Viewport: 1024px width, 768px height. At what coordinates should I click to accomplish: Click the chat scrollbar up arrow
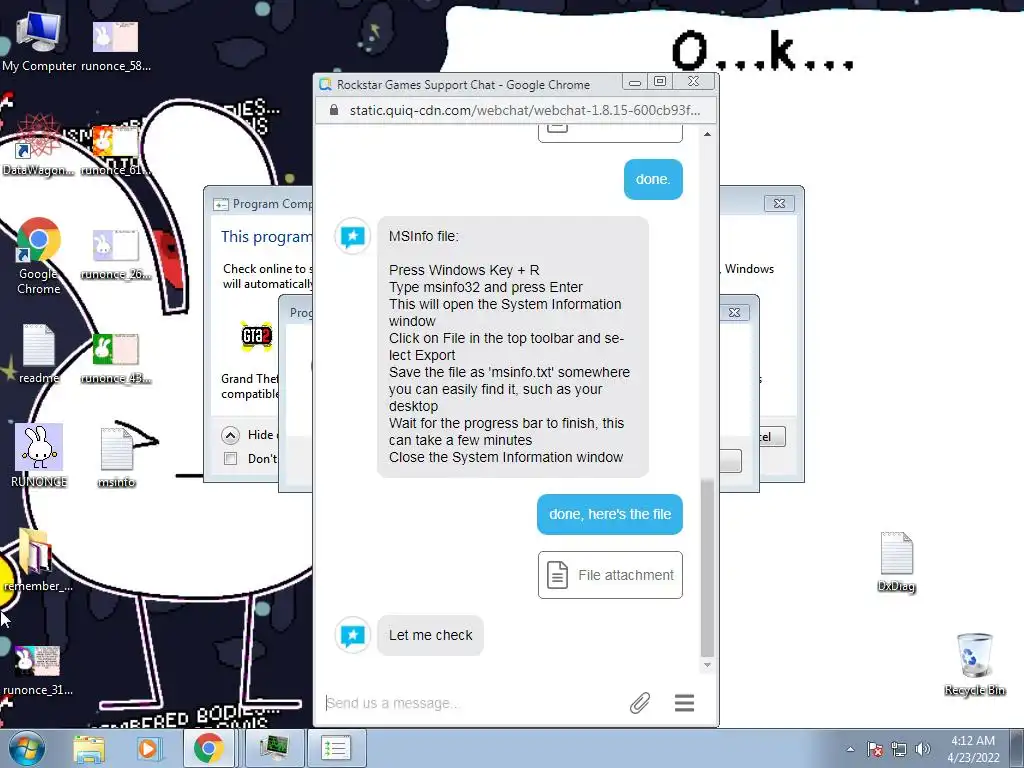coord(707,134)
